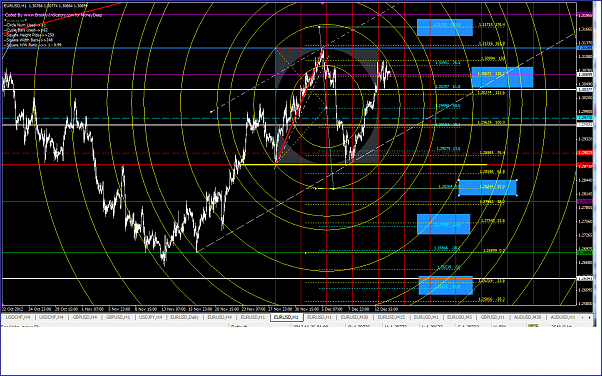
Task: Click the chart tabs scroll-left arrow
Action: (583, 317)
